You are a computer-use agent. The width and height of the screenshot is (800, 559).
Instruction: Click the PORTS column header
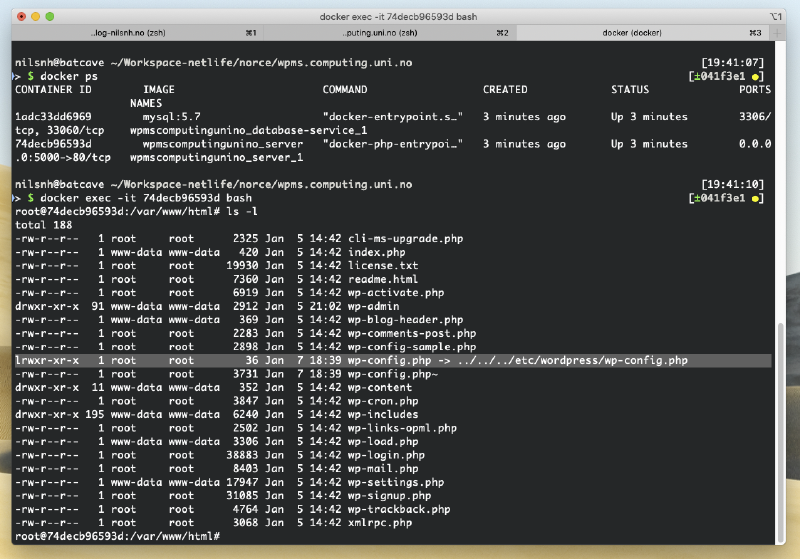[x=755, y=90]
